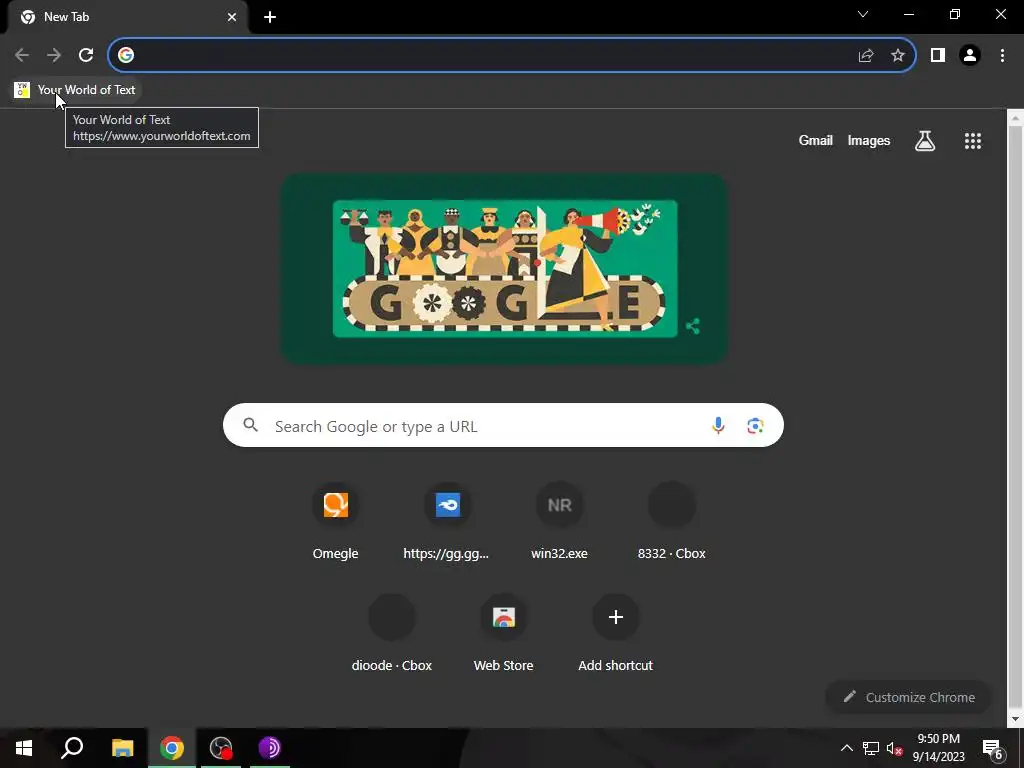The image size is (1024, 768).
Task: Open the win32.exe shortcut
Action: pos(560,521)
